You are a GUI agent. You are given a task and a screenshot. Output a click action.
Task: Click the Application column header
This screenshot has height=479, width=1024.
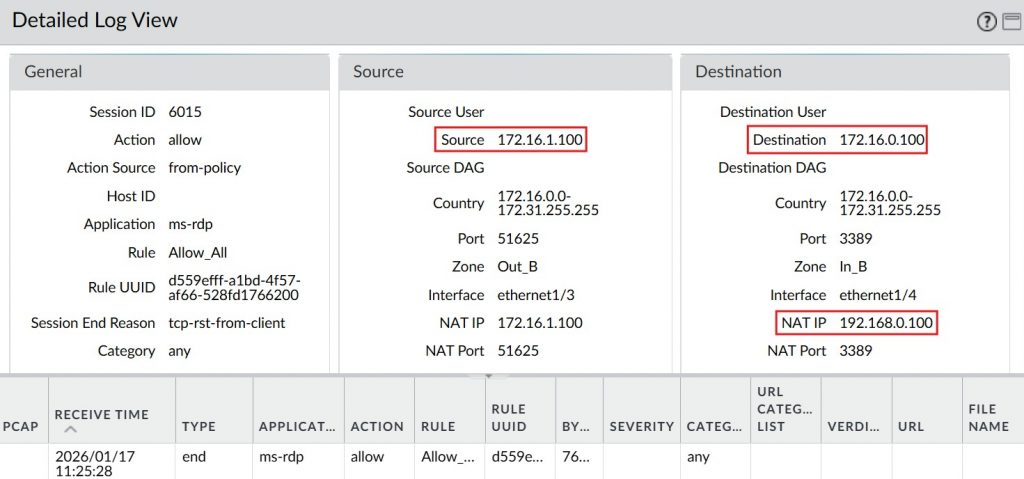[x=297, y=426]
